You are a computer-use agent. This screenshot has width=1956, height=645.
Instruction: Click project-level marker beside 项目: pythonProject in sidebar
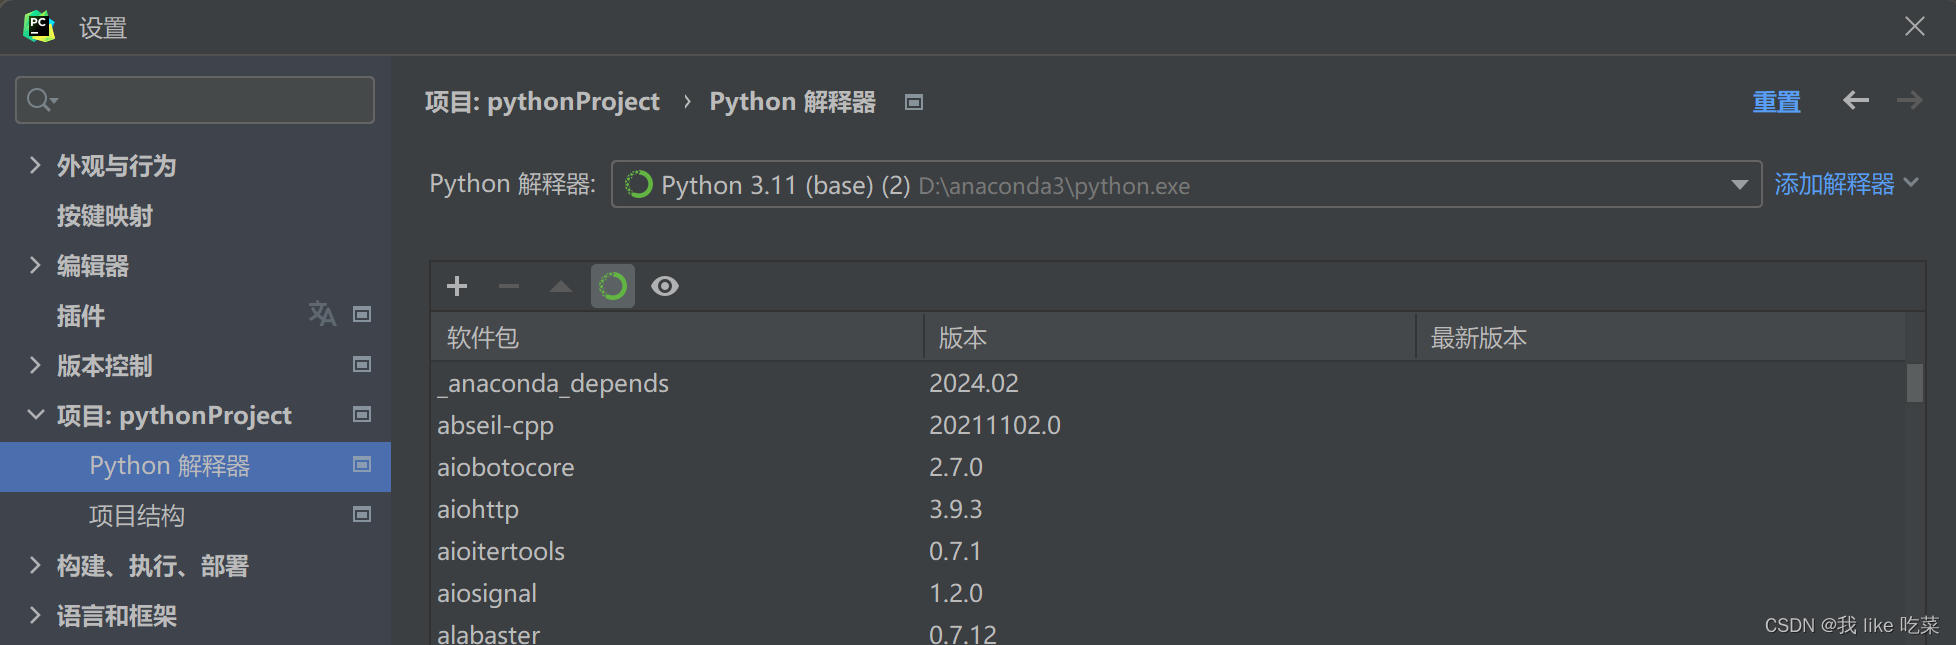point(362,414)
